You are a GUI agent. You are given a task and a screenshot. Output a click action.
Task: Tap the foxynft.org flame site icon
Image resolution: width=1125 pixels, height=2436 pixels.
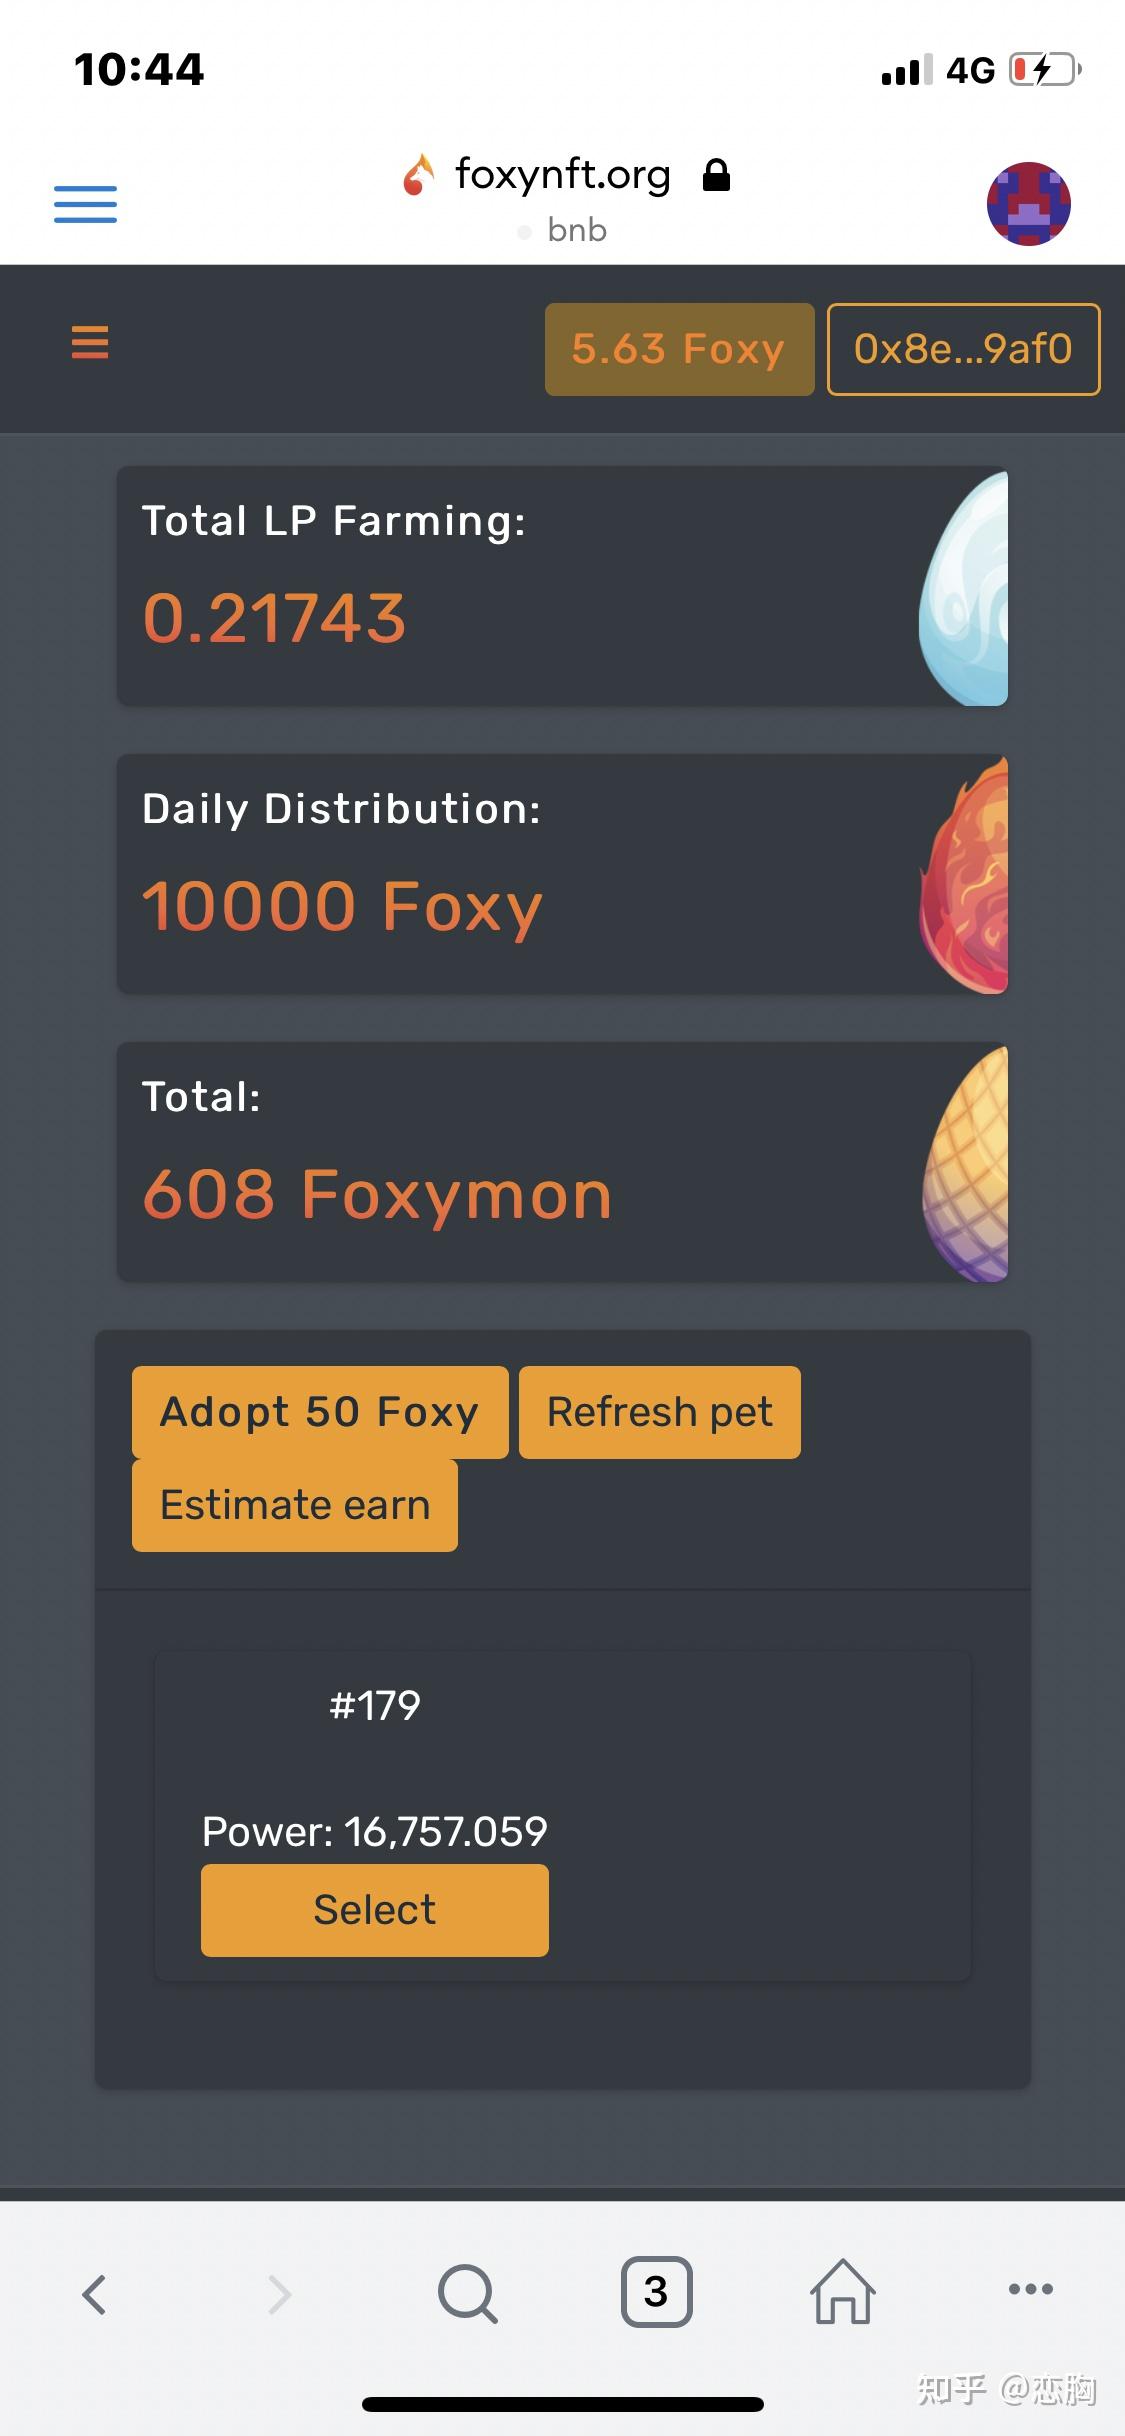[419, 176]
